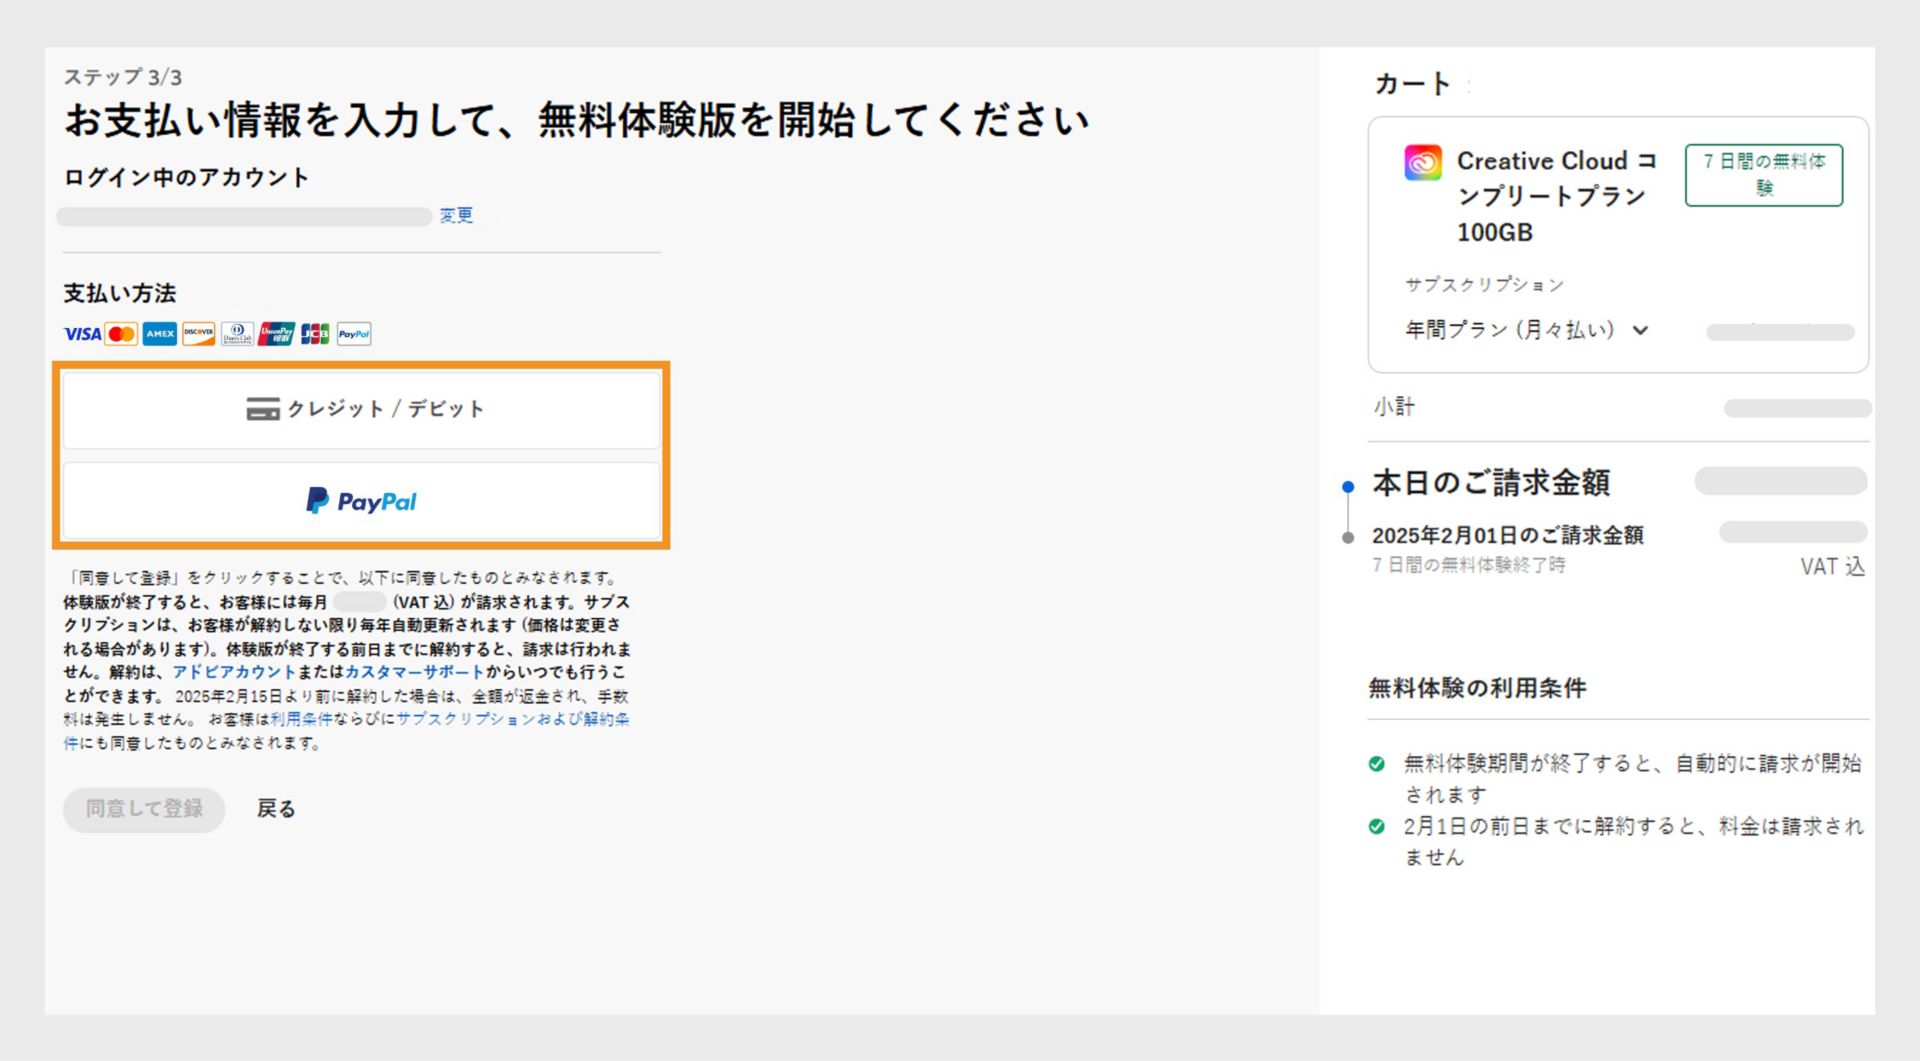This screenshot has height=1061, width=1920.
Task: Click the 変更 link to change account
Action: [x=456, y=215]
